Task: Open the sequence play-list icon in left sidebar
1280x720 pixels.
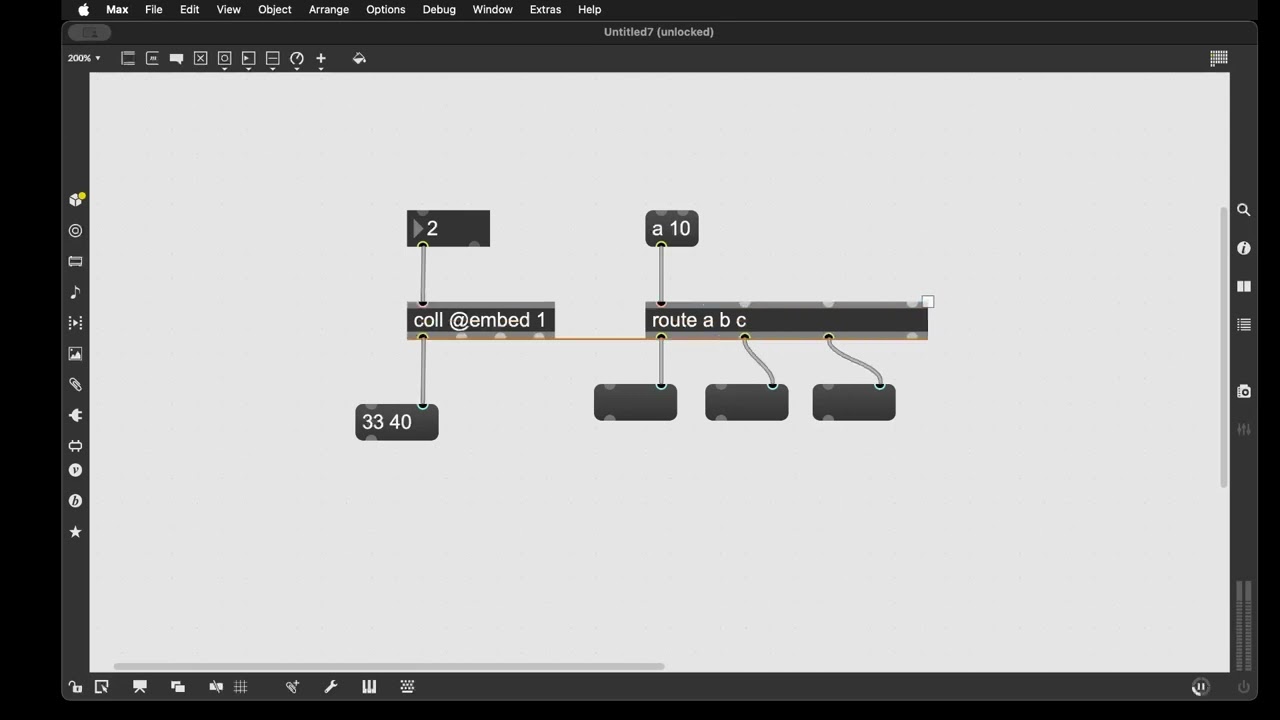Action: tap(75, 323)
